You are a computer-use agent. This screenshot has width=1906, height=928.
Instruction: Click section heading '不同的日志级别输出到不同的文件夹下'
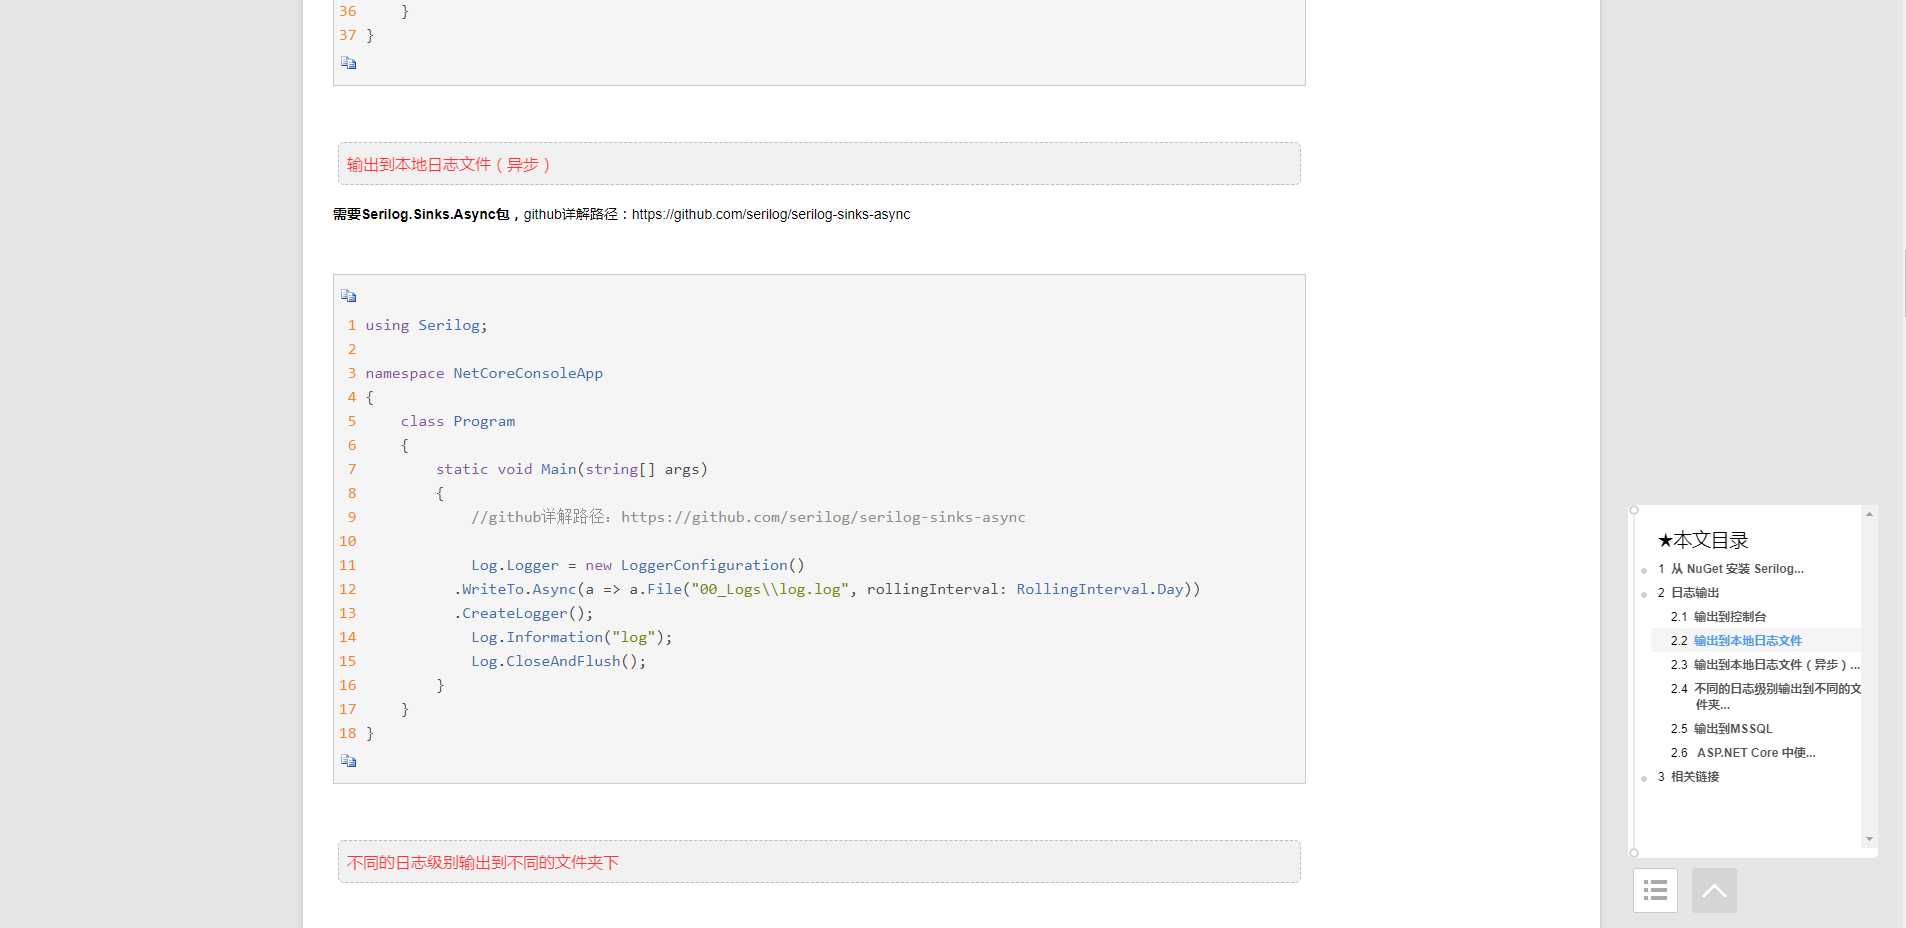(x=483, y=862)
